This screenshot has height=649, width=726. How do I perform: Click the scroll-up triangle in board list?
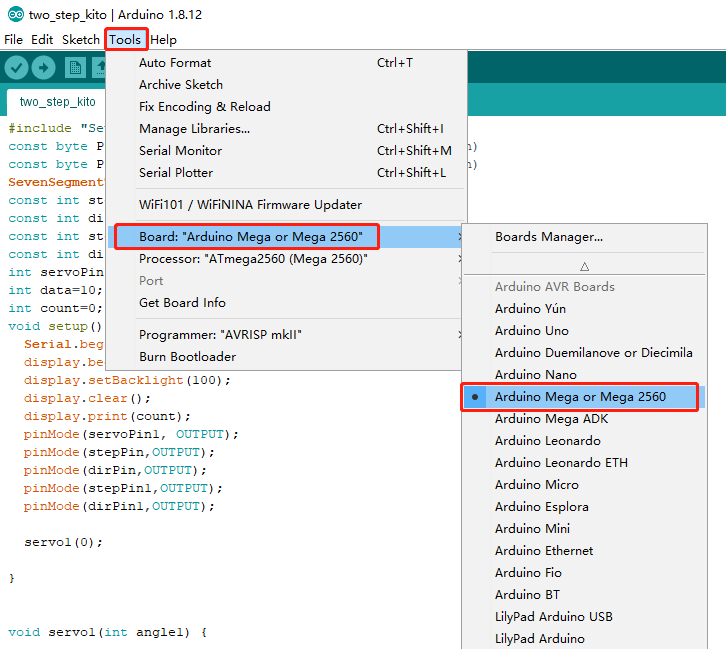click(584, 267)
